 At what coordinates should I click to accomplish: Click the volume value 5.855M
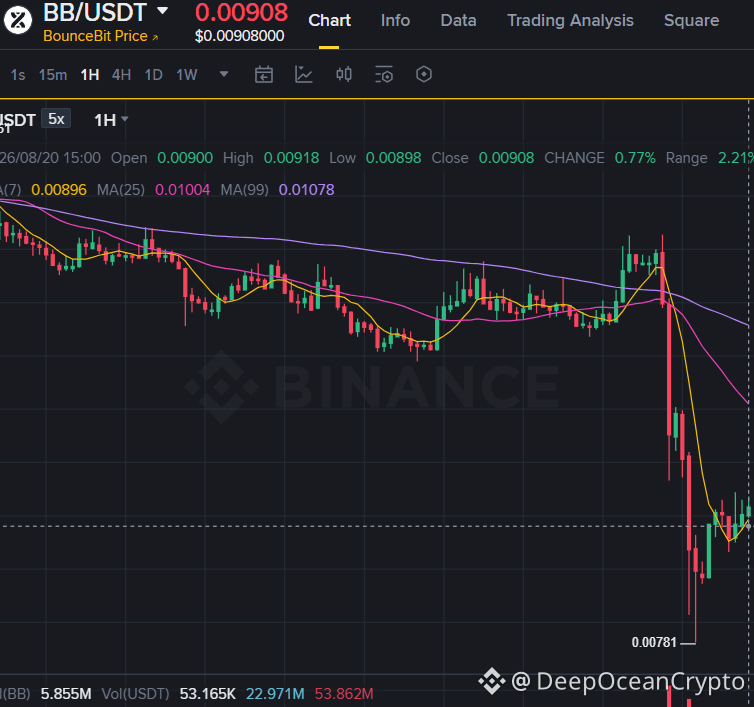pos(66,694)
